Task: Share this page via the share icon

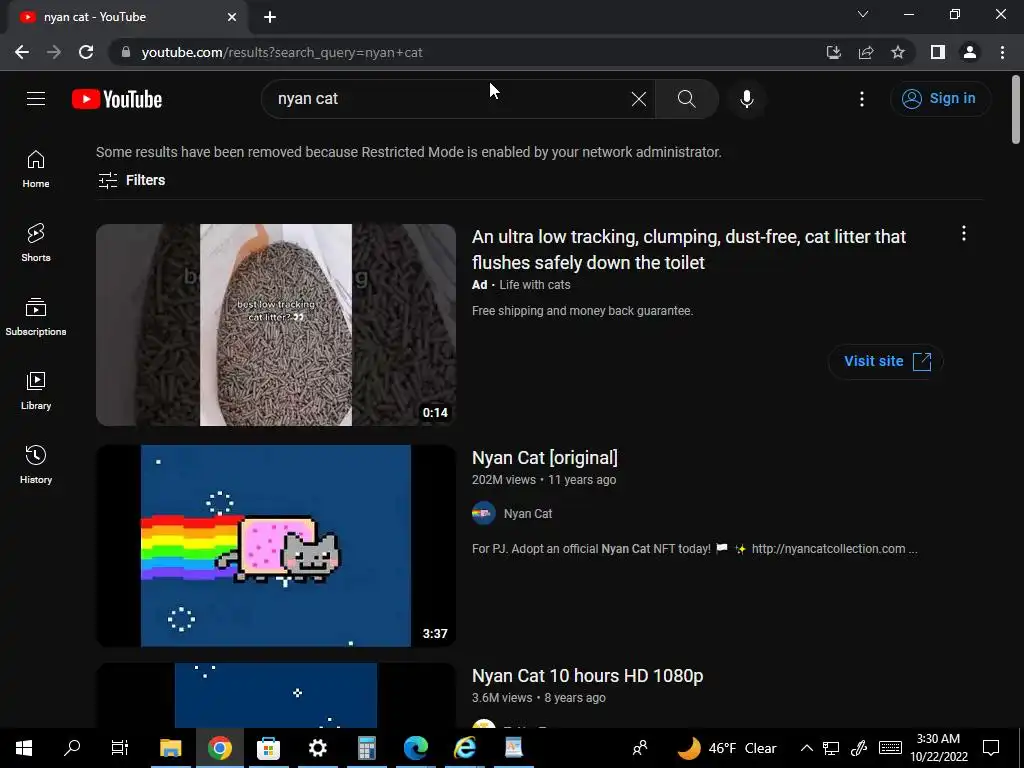Action: click(866, 52)
